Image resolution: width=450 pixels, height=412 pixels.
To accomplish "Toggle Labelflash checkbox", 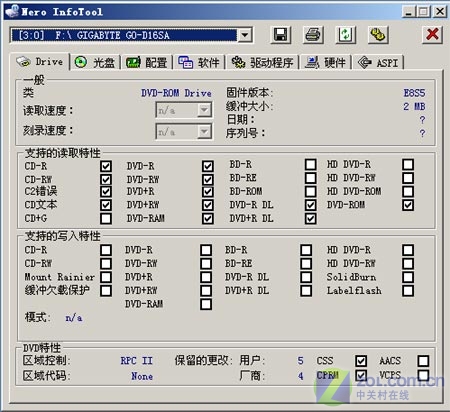I will point(408,290).
